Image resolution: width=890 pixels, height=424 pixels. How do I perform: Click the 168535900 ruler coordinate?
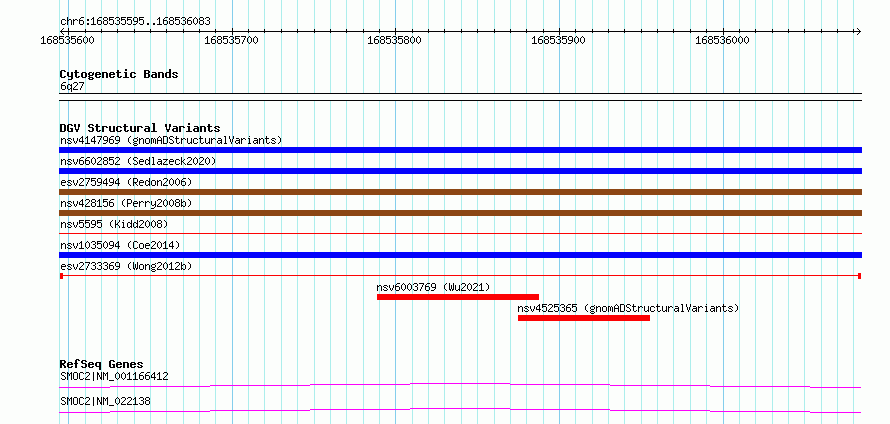coord(558,40)
